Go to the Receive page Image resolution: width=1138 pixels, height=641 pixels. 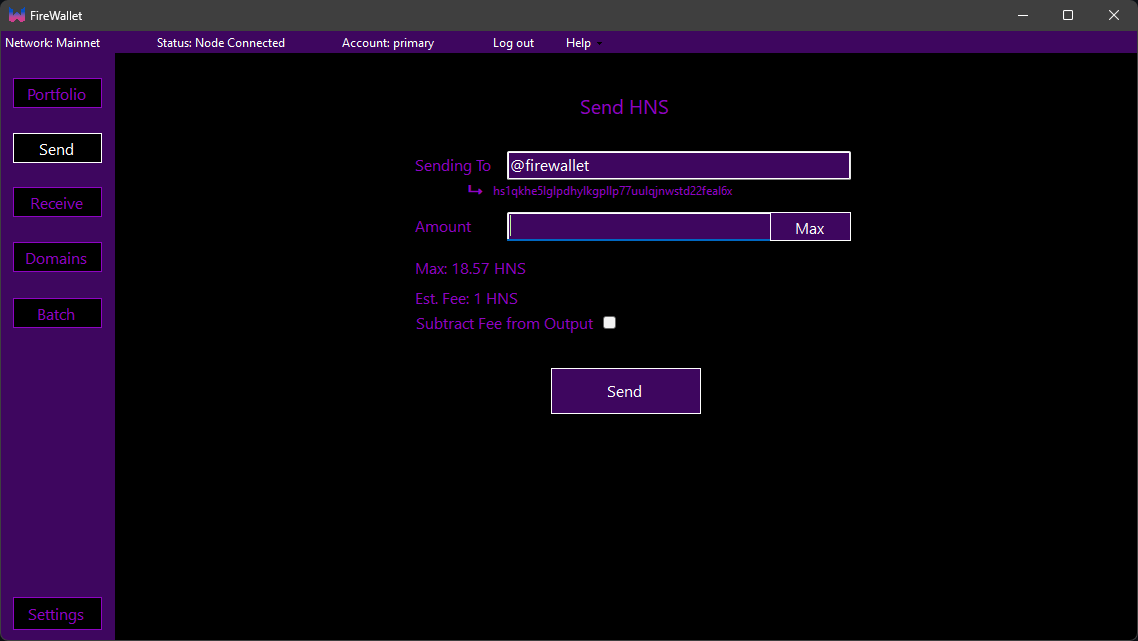57,203
